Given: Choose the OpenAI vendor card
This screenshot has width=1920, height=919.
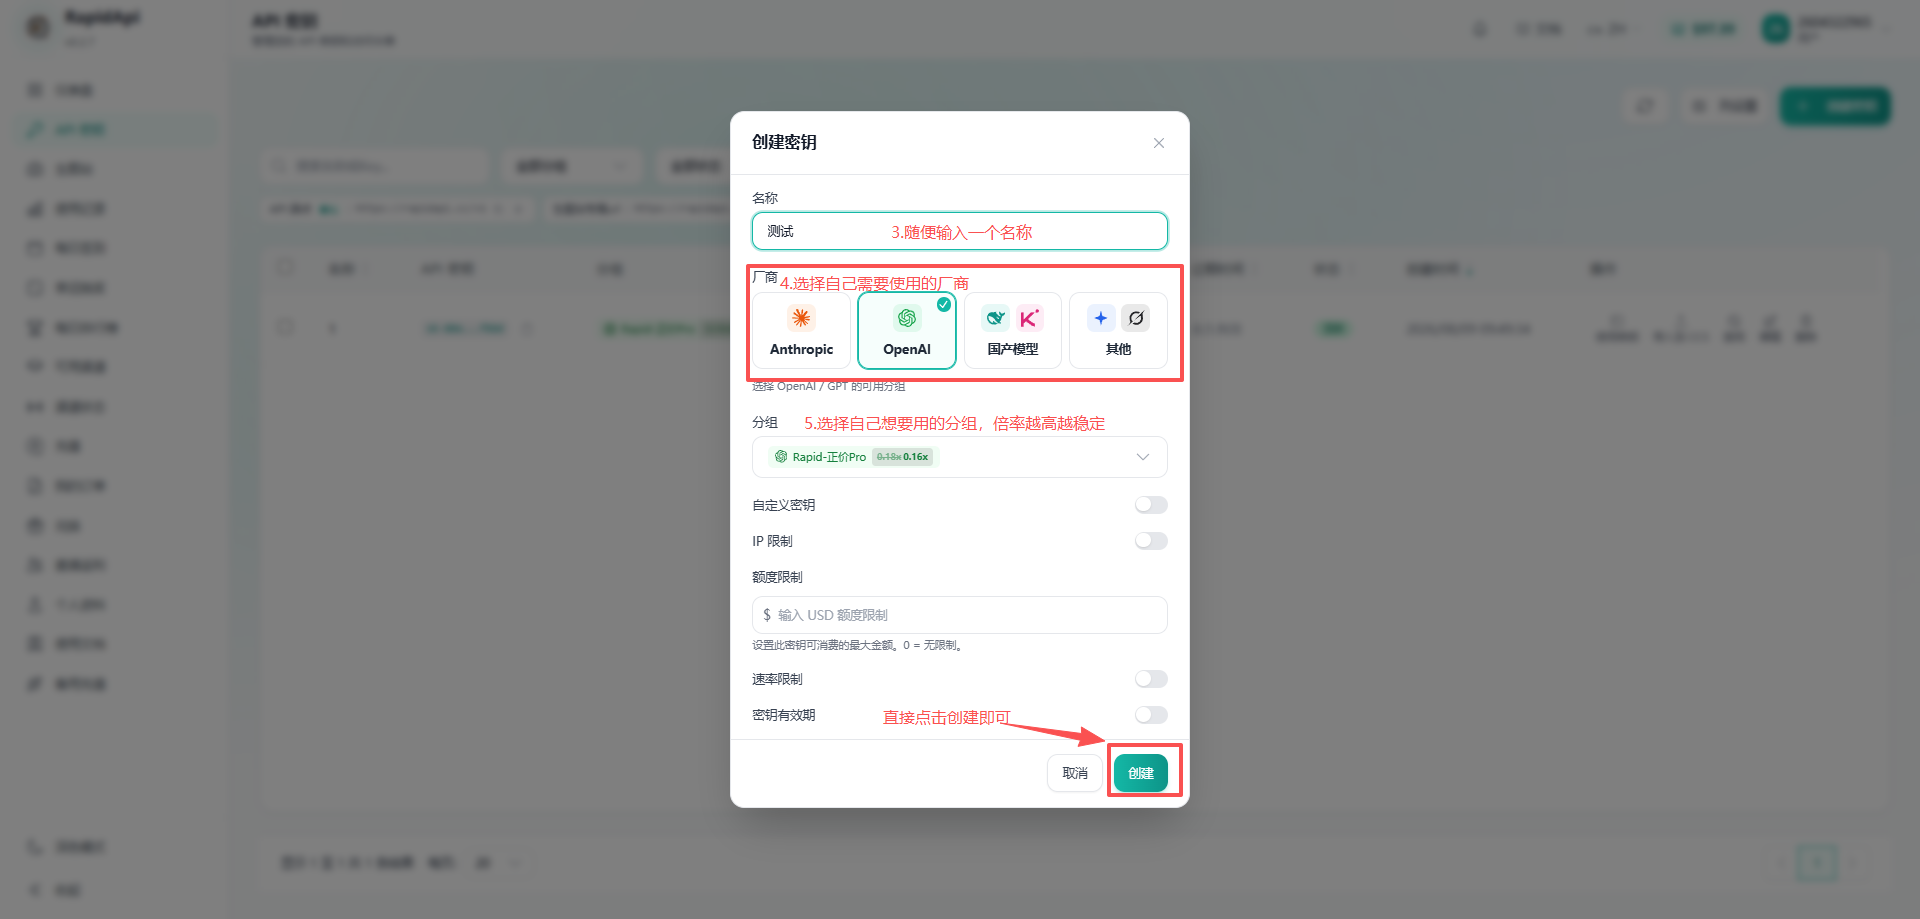Looking at the screenshot, I should point(907,331).
